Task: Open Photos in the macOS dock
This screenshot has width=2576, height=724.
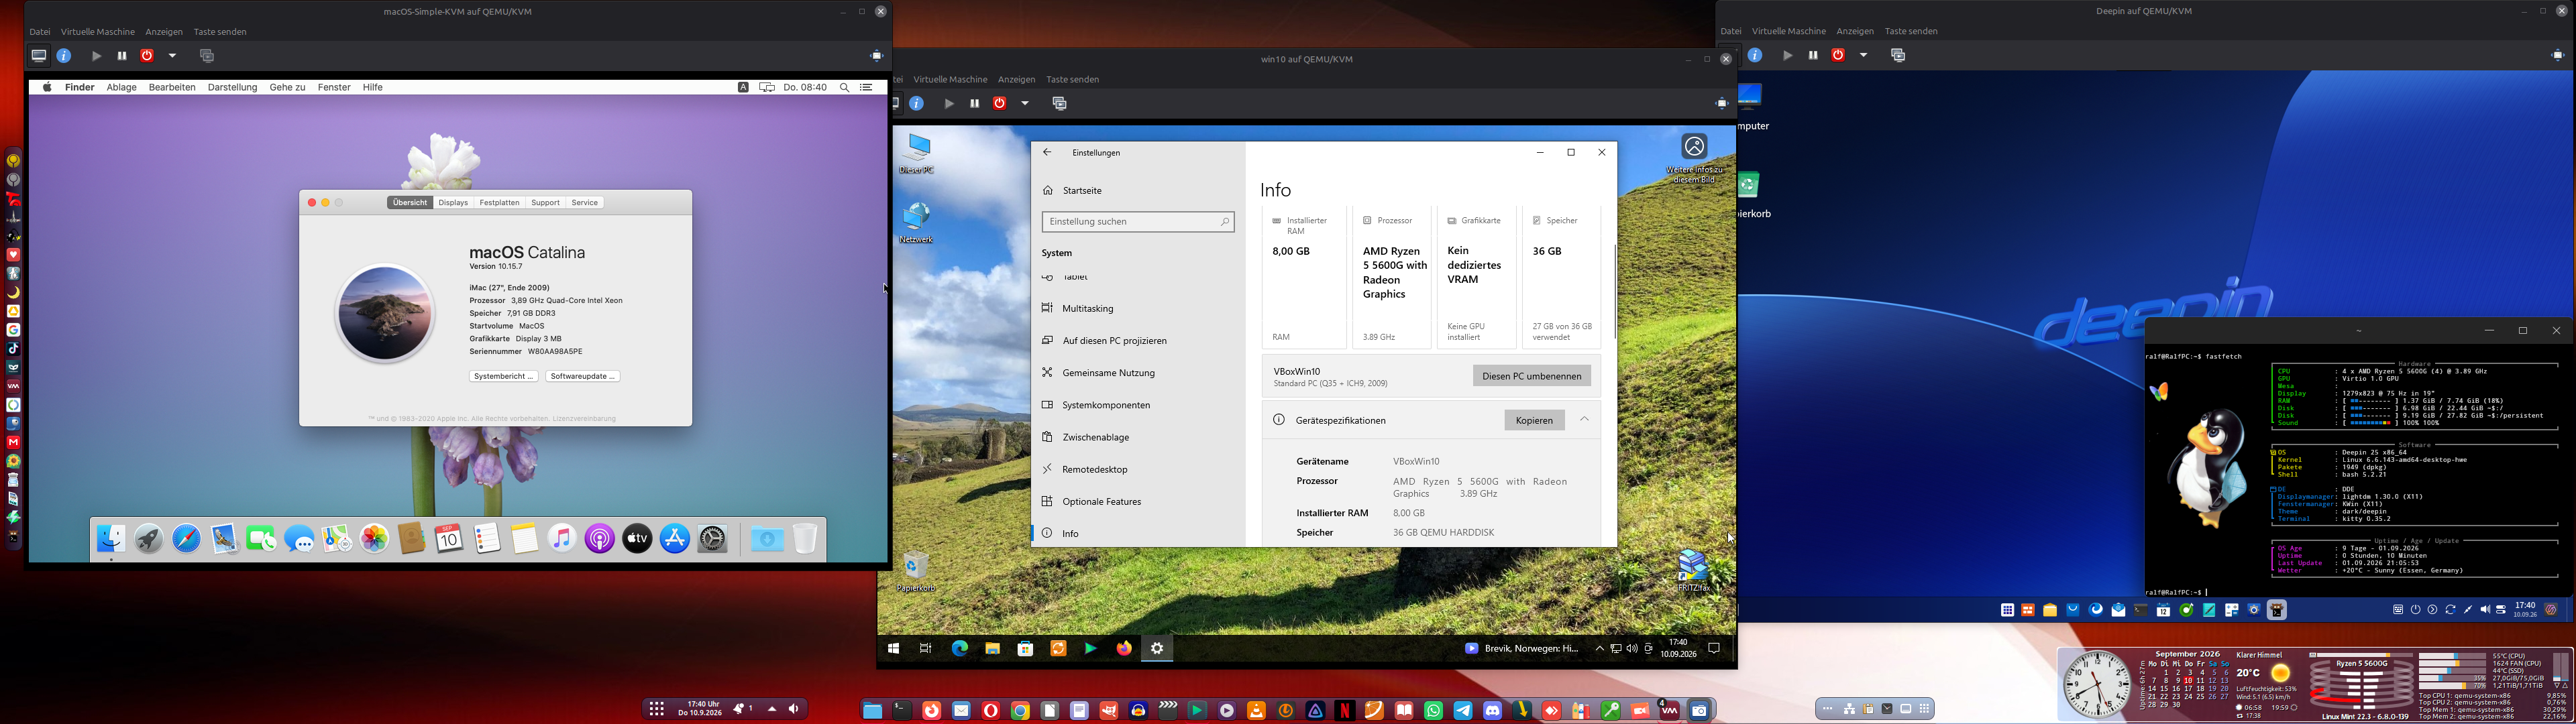Action: point(374,540)
